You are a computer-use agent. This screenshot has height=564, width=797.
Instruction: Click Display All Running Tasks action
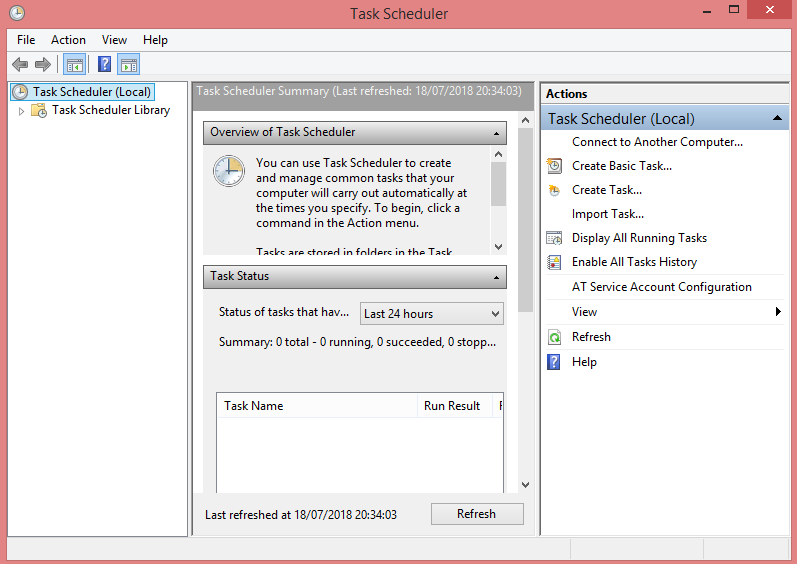(x=639, y=238)
